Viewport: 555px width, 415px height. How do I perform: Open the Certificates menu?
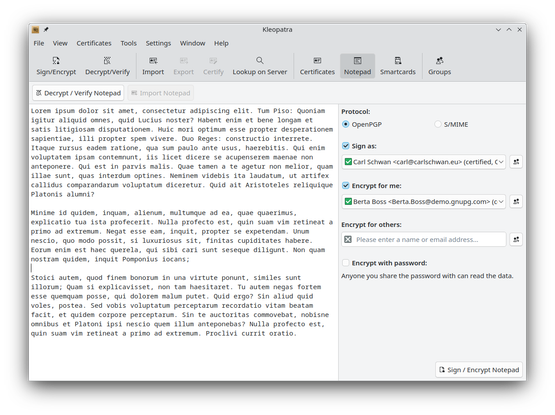point(94,43)
